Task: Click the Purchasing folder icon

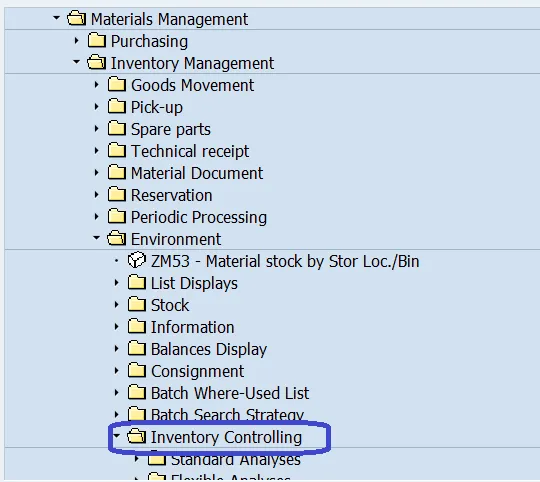Action: pyautogui.click(x=96, y=40)
